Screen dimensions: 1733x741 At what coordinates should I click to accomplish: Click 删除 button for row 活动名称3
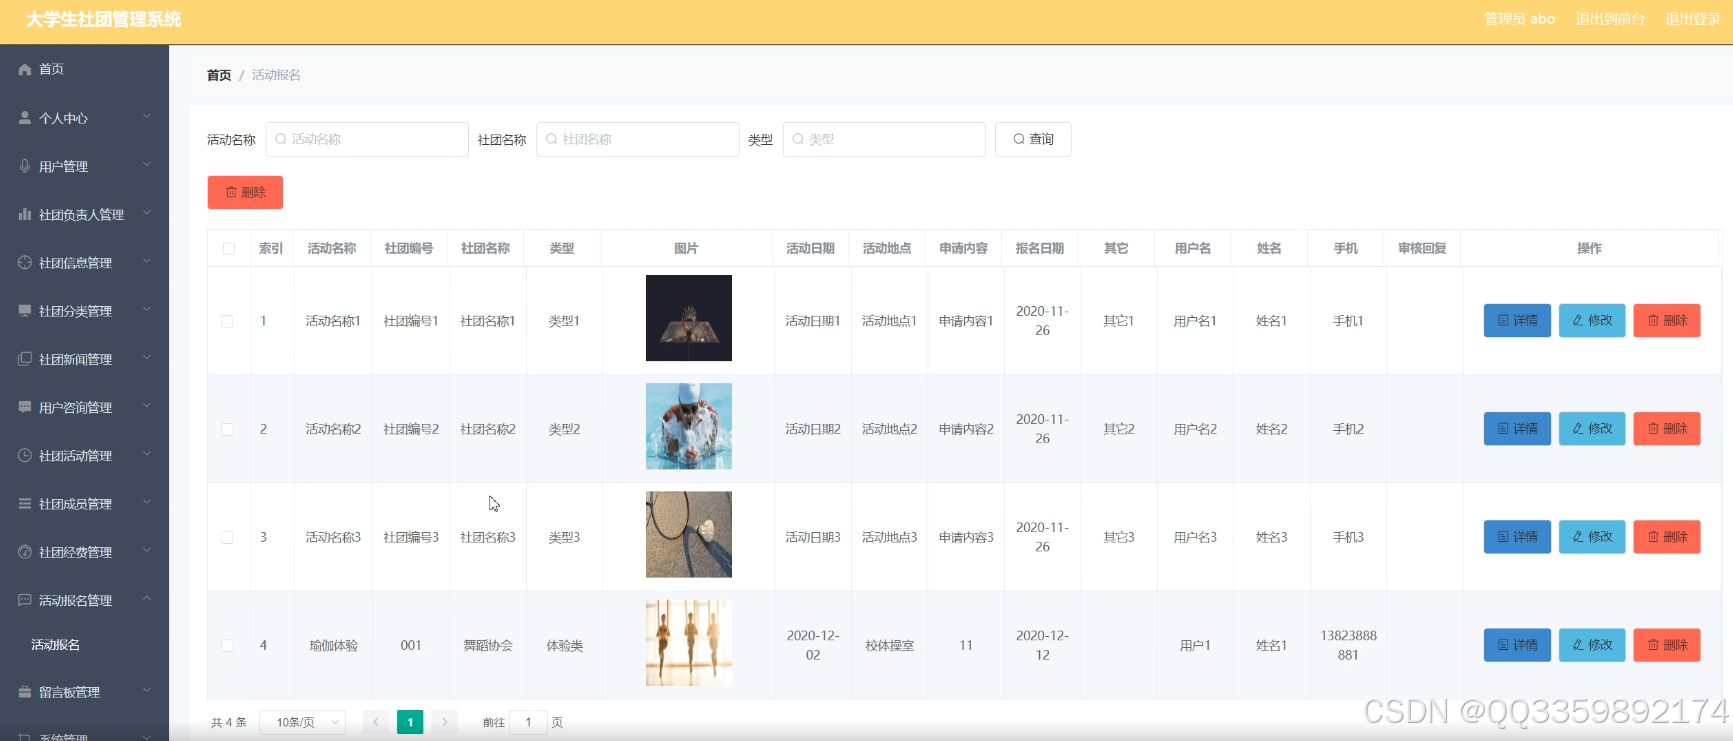1667,537
